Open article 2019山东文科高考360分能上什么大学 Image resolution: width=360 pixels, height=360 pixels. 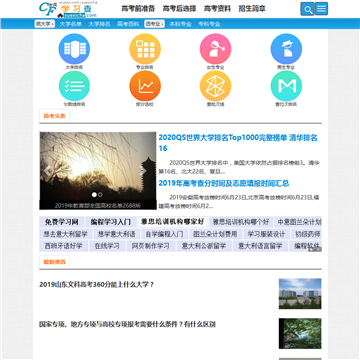point(97,285)
